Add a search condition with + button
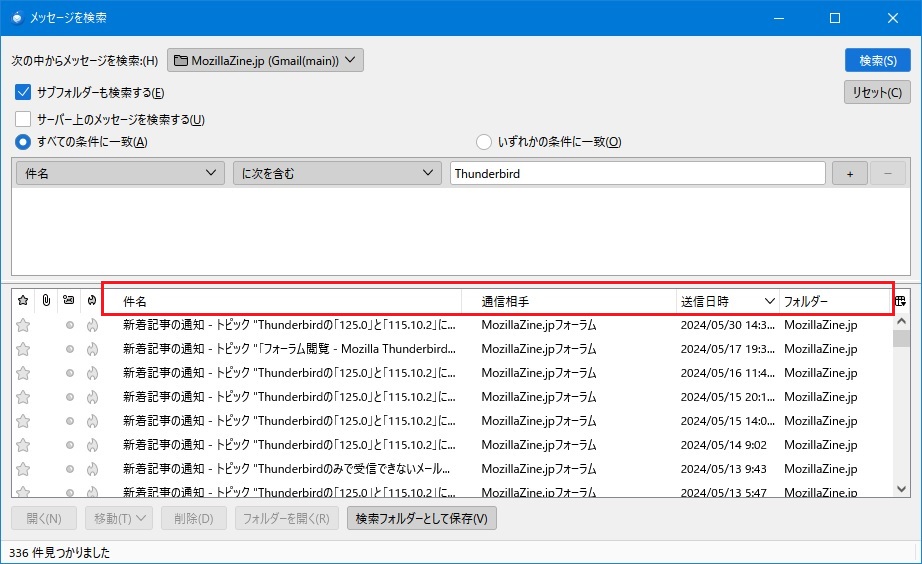Image resolution: width=922 pixels, height=564 pixels. coord(850,173)
